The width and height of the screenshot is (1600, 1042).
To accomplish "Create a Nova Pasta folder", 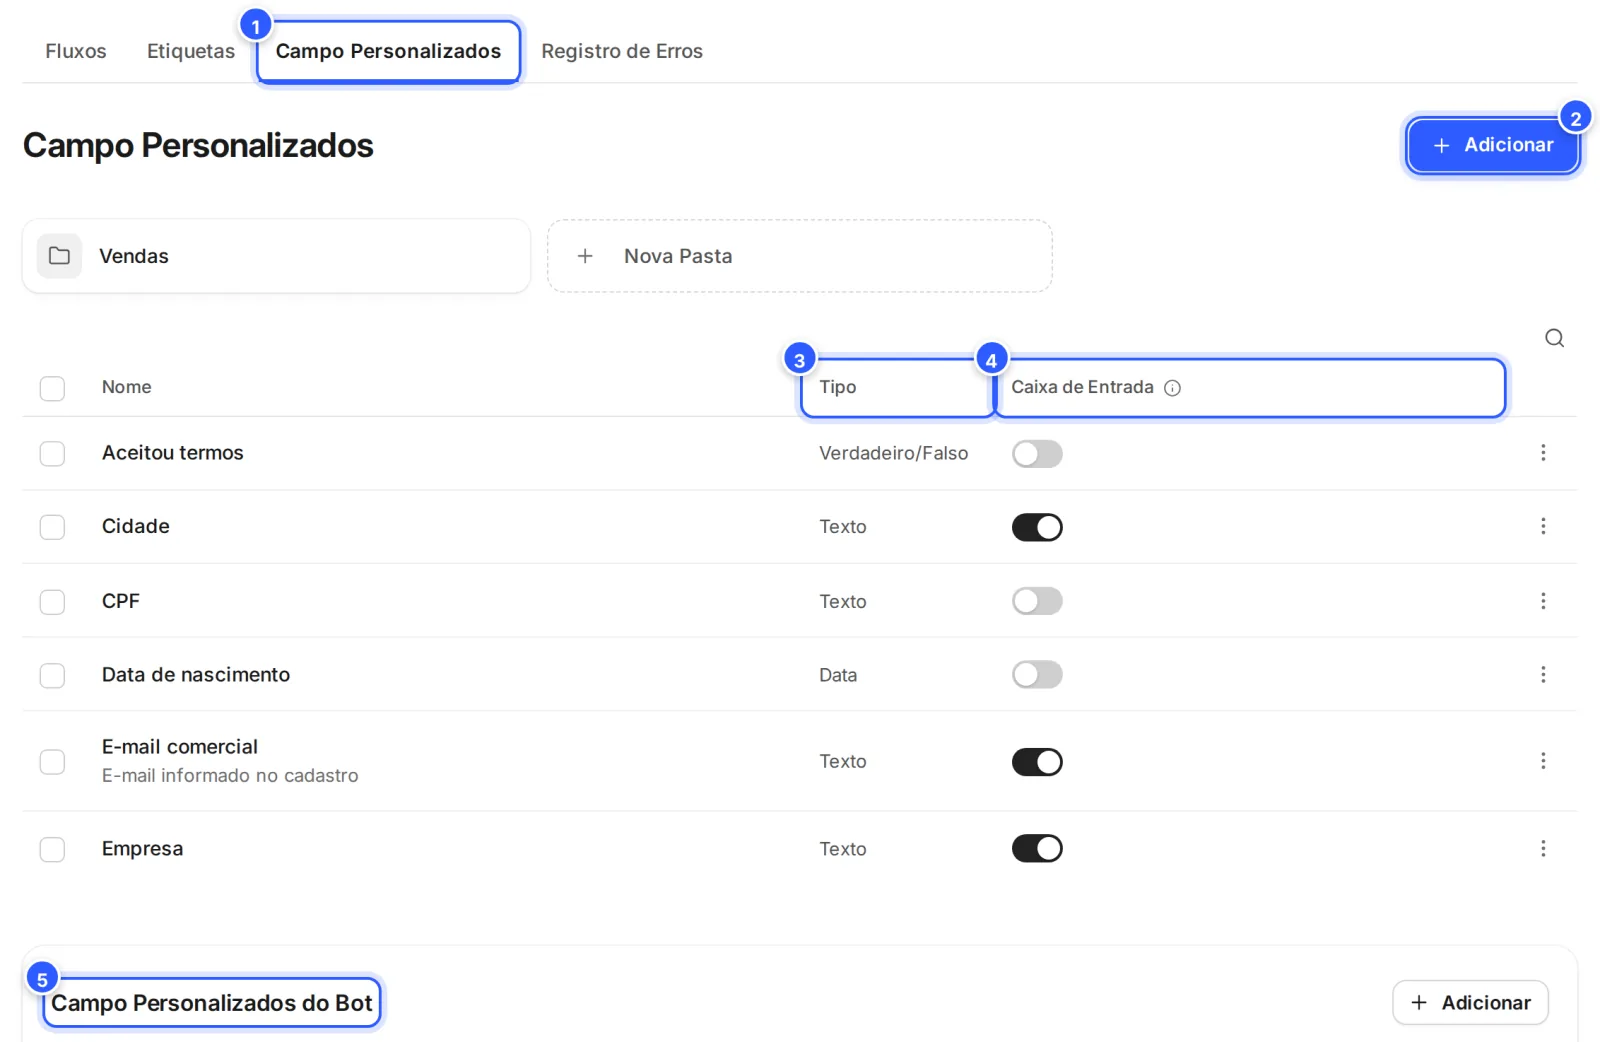I will pyautogui.click(x=799, y=256).
